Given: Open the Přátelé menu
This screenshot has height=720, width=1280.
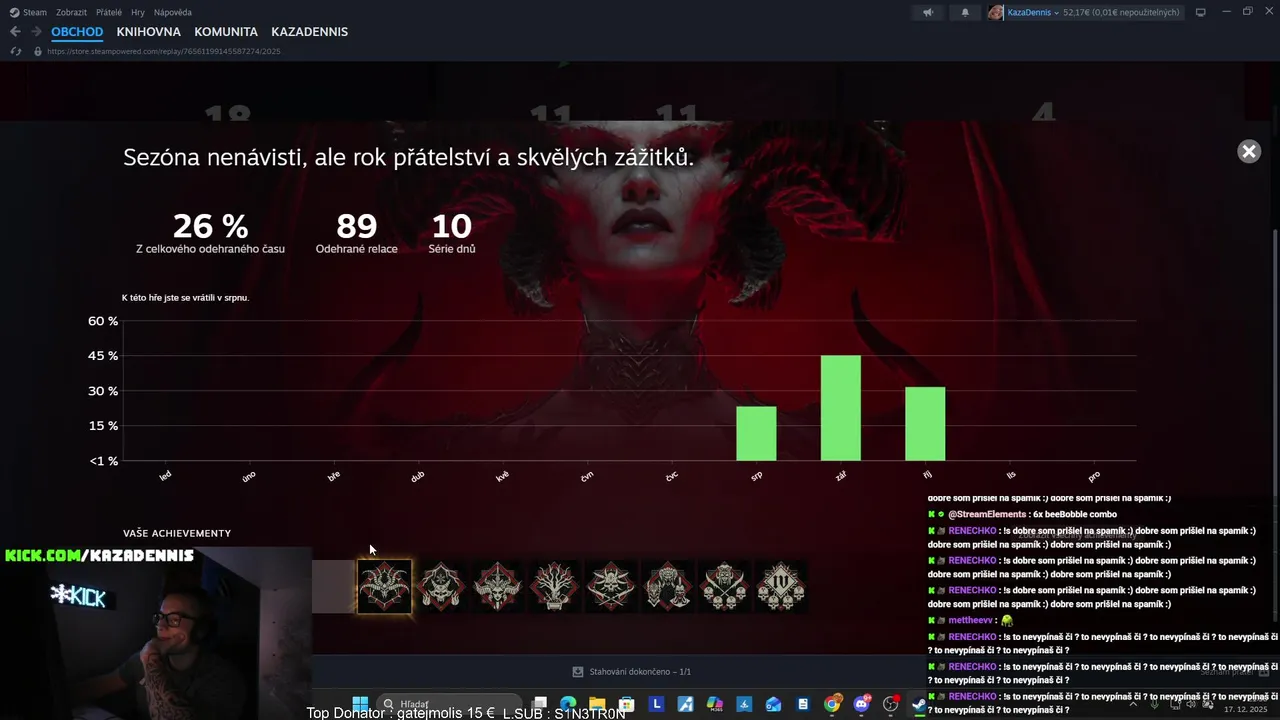Looking at the screenshot, I should click(x=109, y=12).
